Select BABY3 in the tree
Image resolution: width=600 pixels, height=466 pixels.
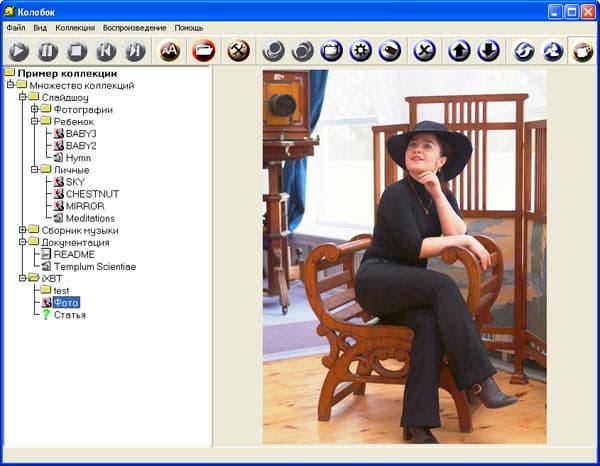tap(81, 134)
